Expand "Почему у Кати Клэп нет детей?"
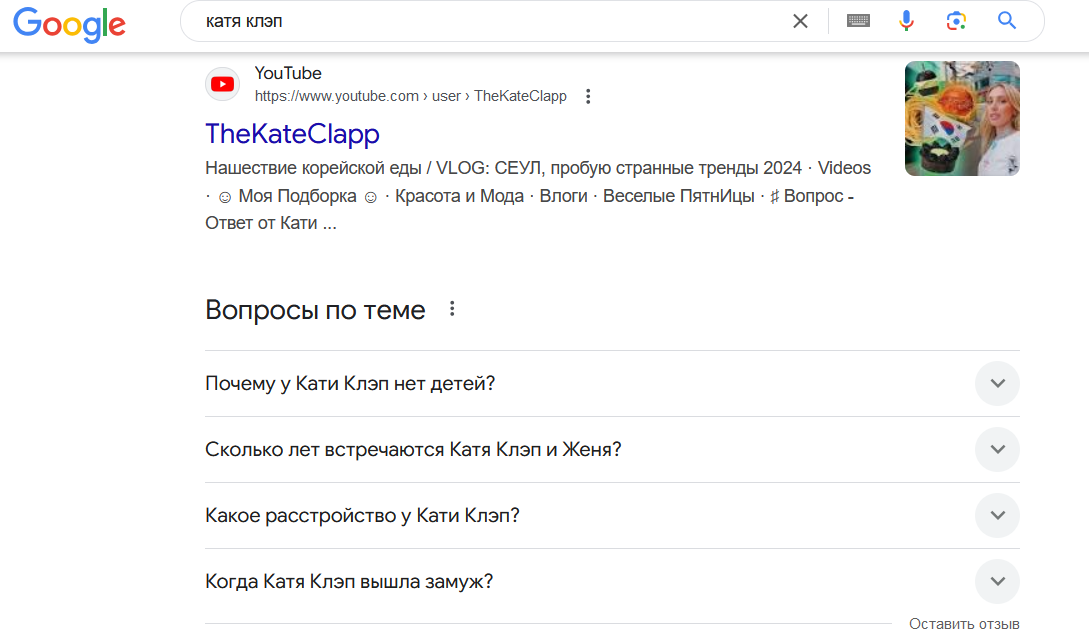Screen dimensions: 1089x629 point(612,383)
